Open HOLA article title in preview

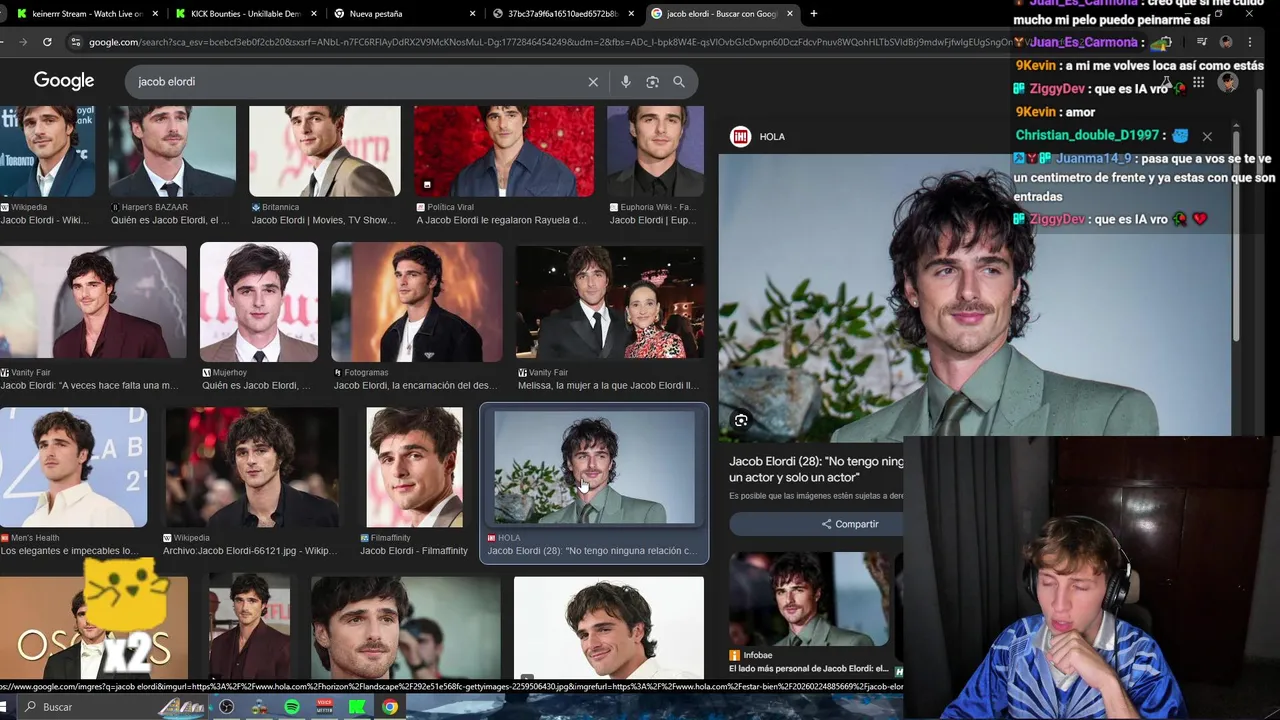(816, 469)
